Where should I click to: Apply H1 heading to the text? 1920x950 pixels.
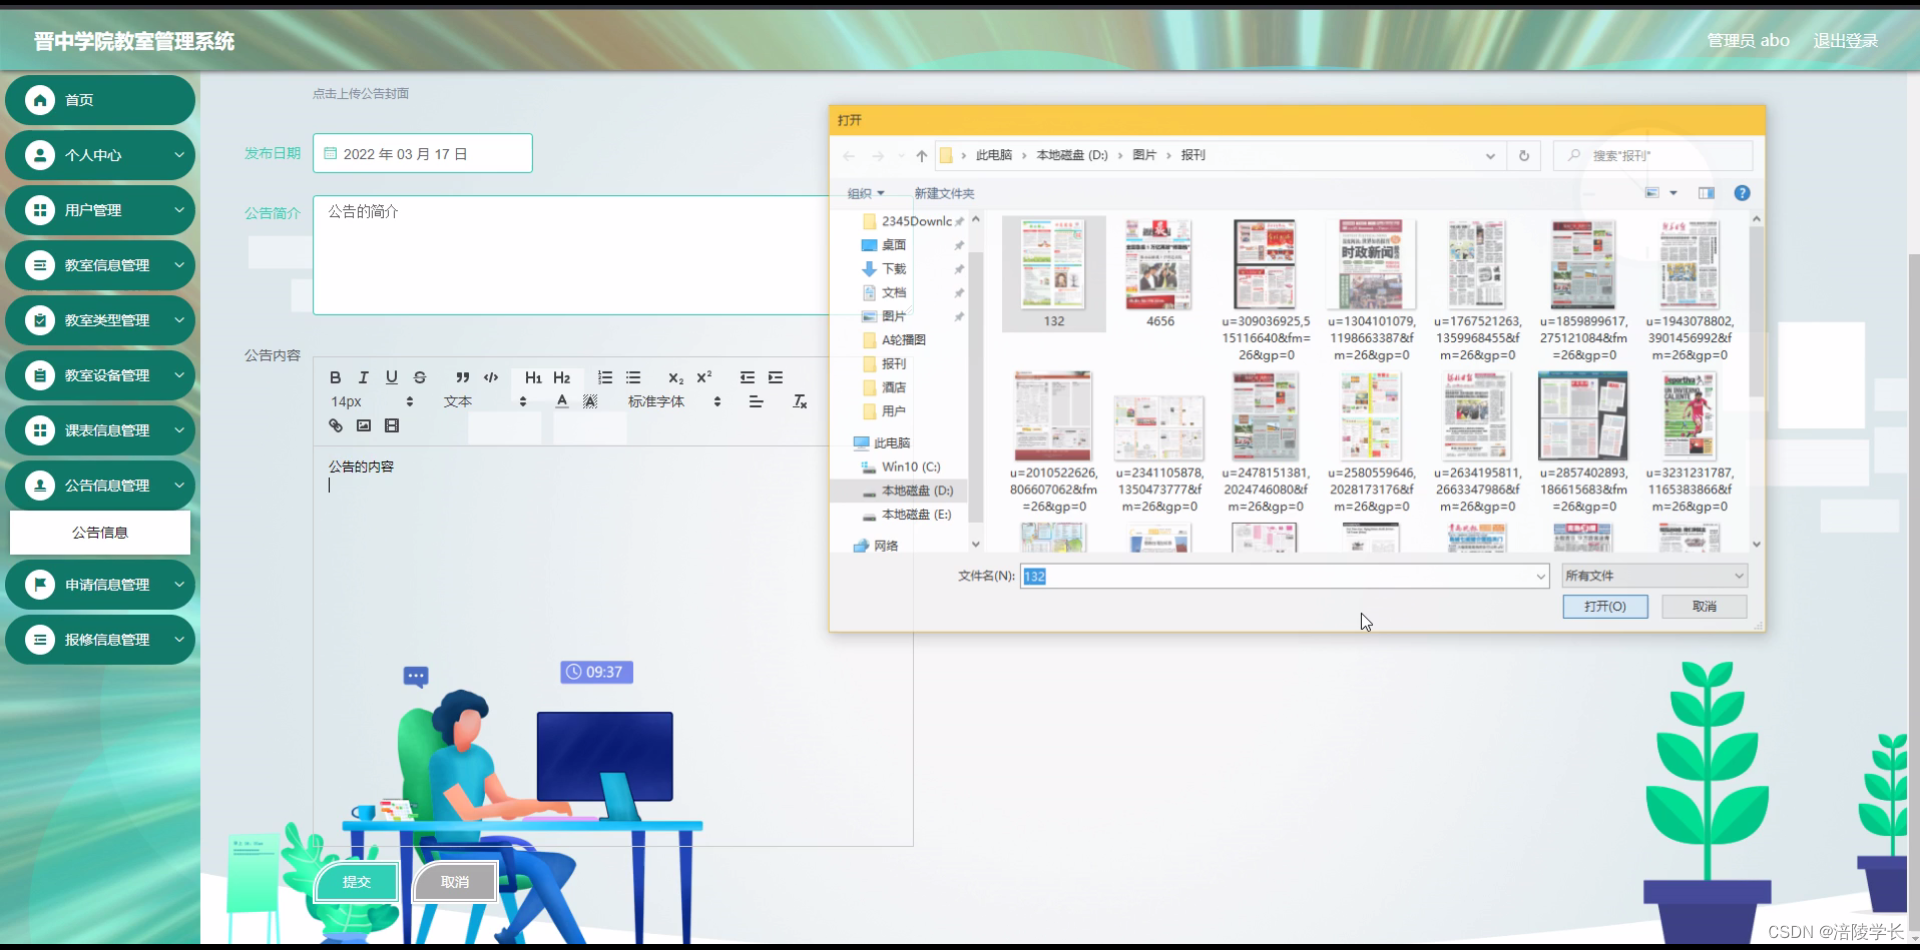(x=533, y=377)
